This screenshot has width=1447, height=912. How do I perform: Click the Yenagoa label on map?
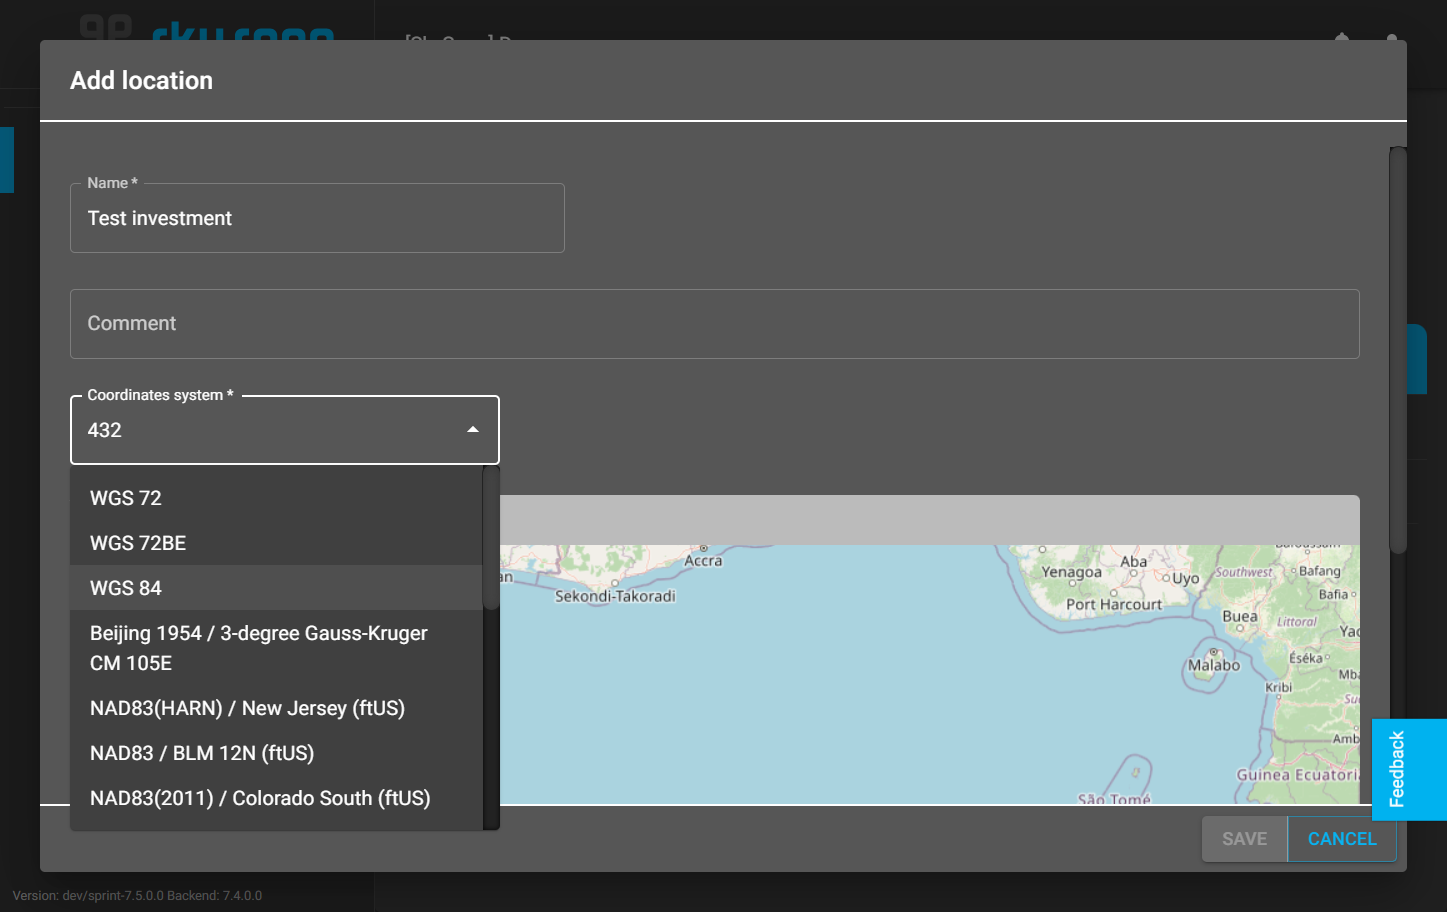[x=1071, y=572]
